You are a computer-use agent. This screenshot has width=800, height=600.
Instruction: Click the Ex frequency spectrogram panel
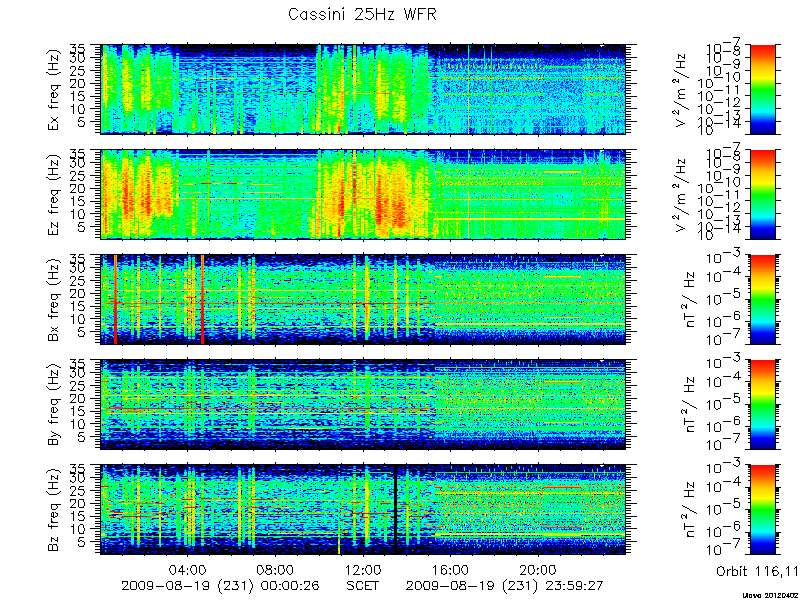coord(364,89)
